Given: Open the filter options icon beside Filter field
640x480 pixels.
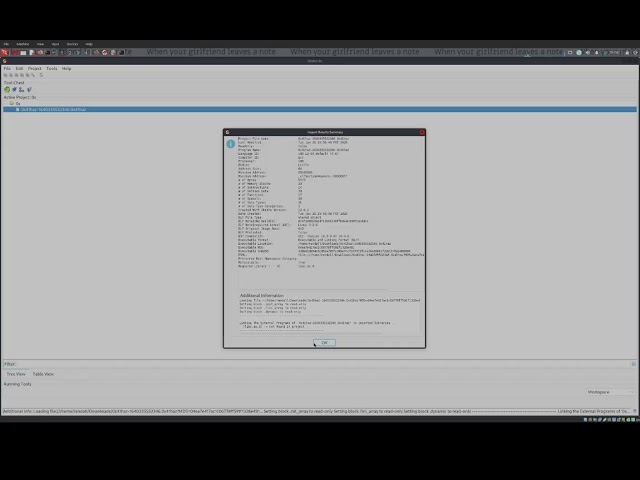Looking at the screenshot, I should pyautogui.click(x=633, y=364).
